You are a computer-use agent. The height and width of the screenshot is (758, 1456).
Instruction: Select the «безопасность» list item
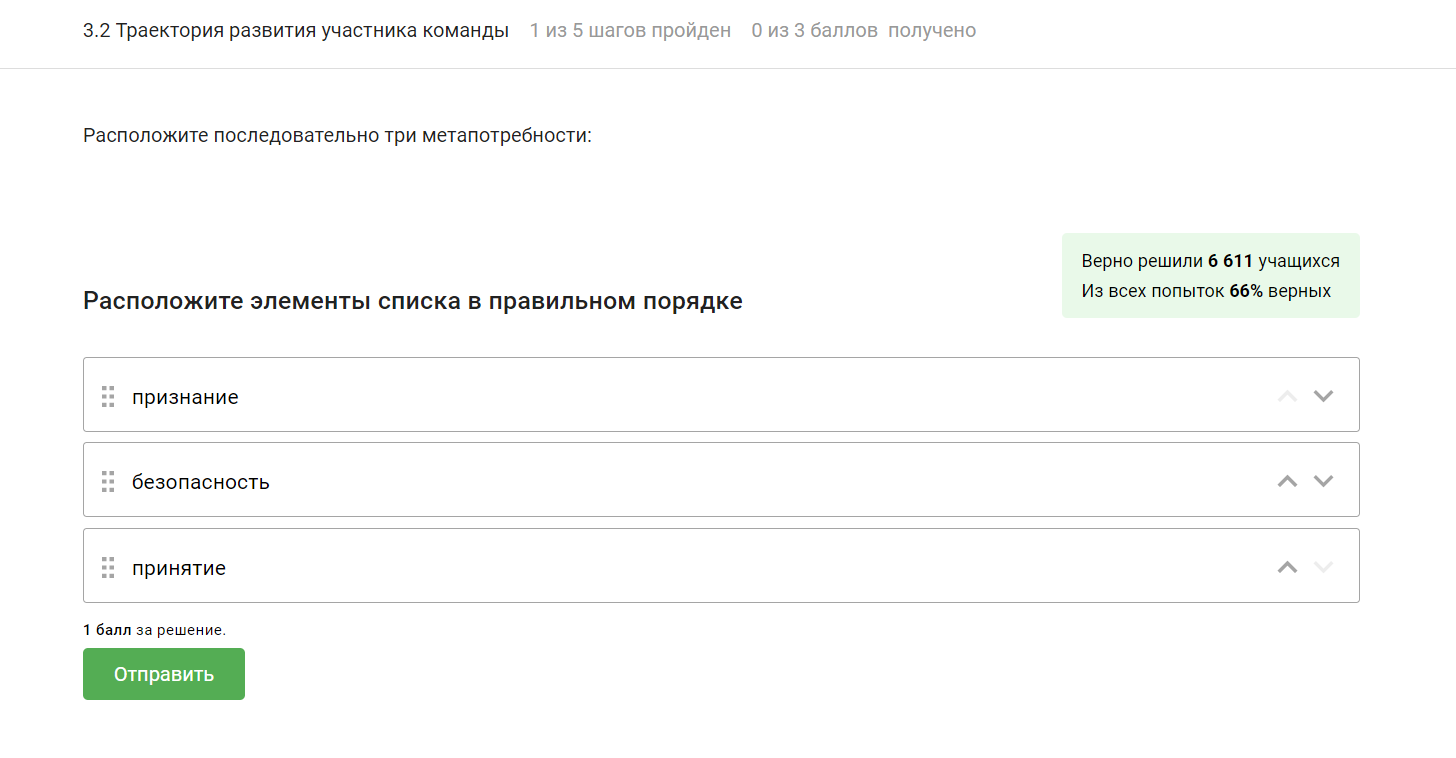[721, 480]
